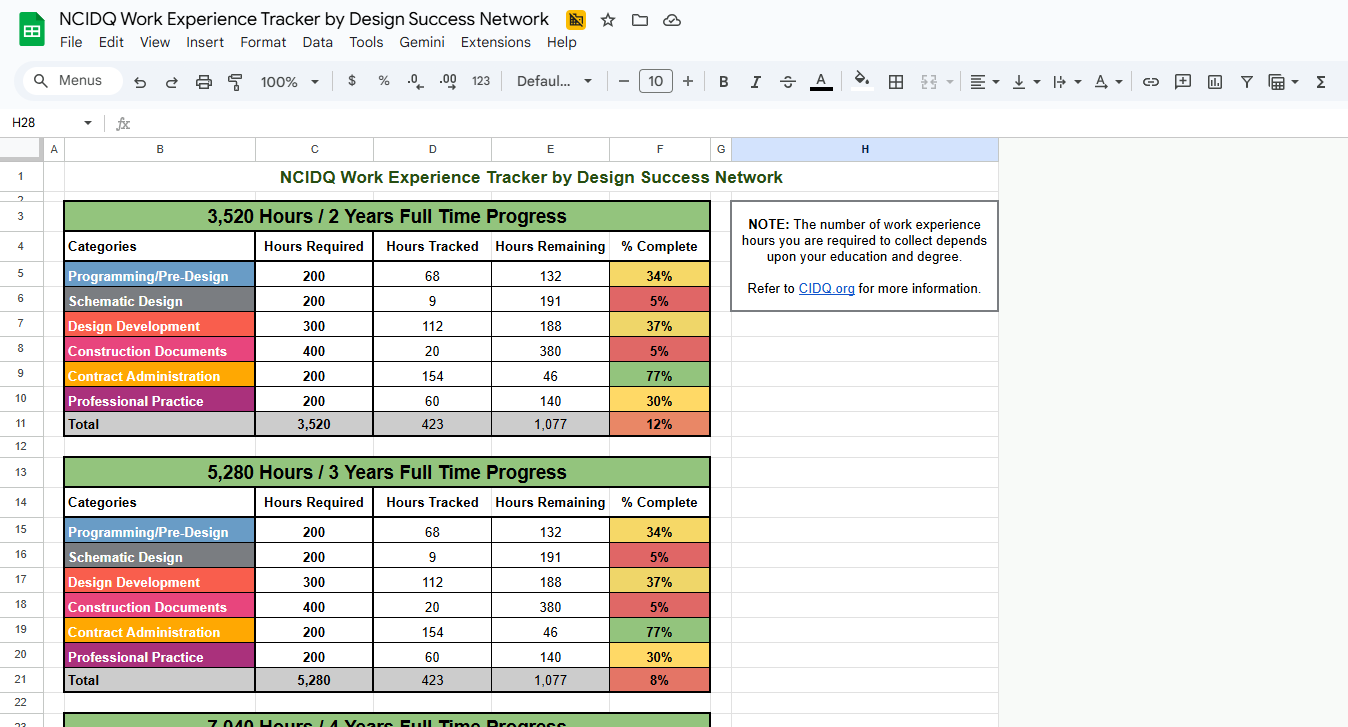The height and width of the screenshot is (727, 1348).
Task: Select the 12% total complete cell
Action: 660,424
